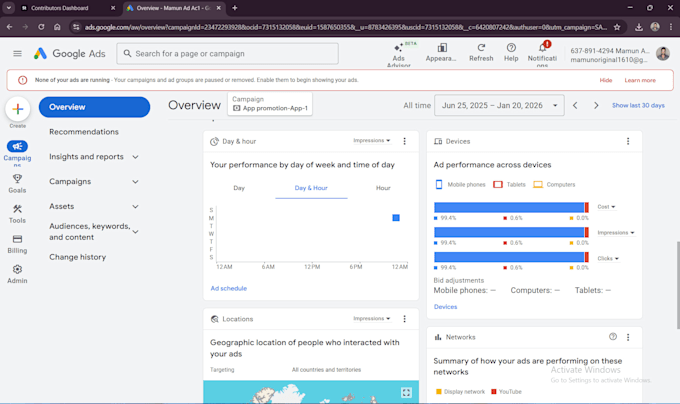Click the blue Monday heatmap cell
680x404 pixels.
pos(396,218)
